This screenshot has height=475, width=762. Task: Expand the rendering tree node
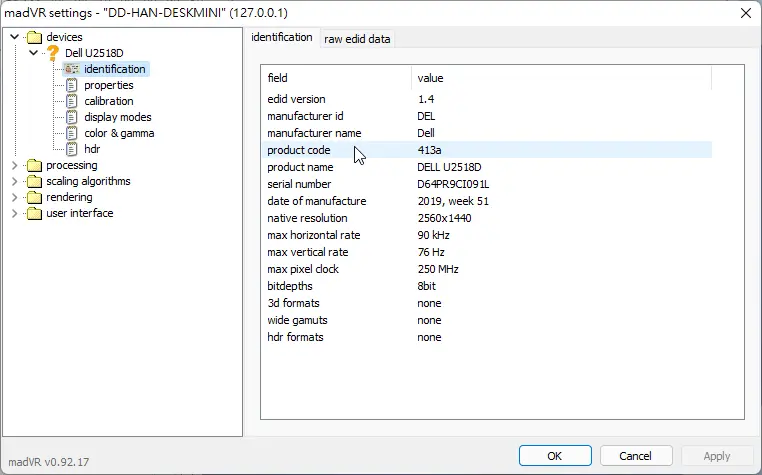coord(14,197)
